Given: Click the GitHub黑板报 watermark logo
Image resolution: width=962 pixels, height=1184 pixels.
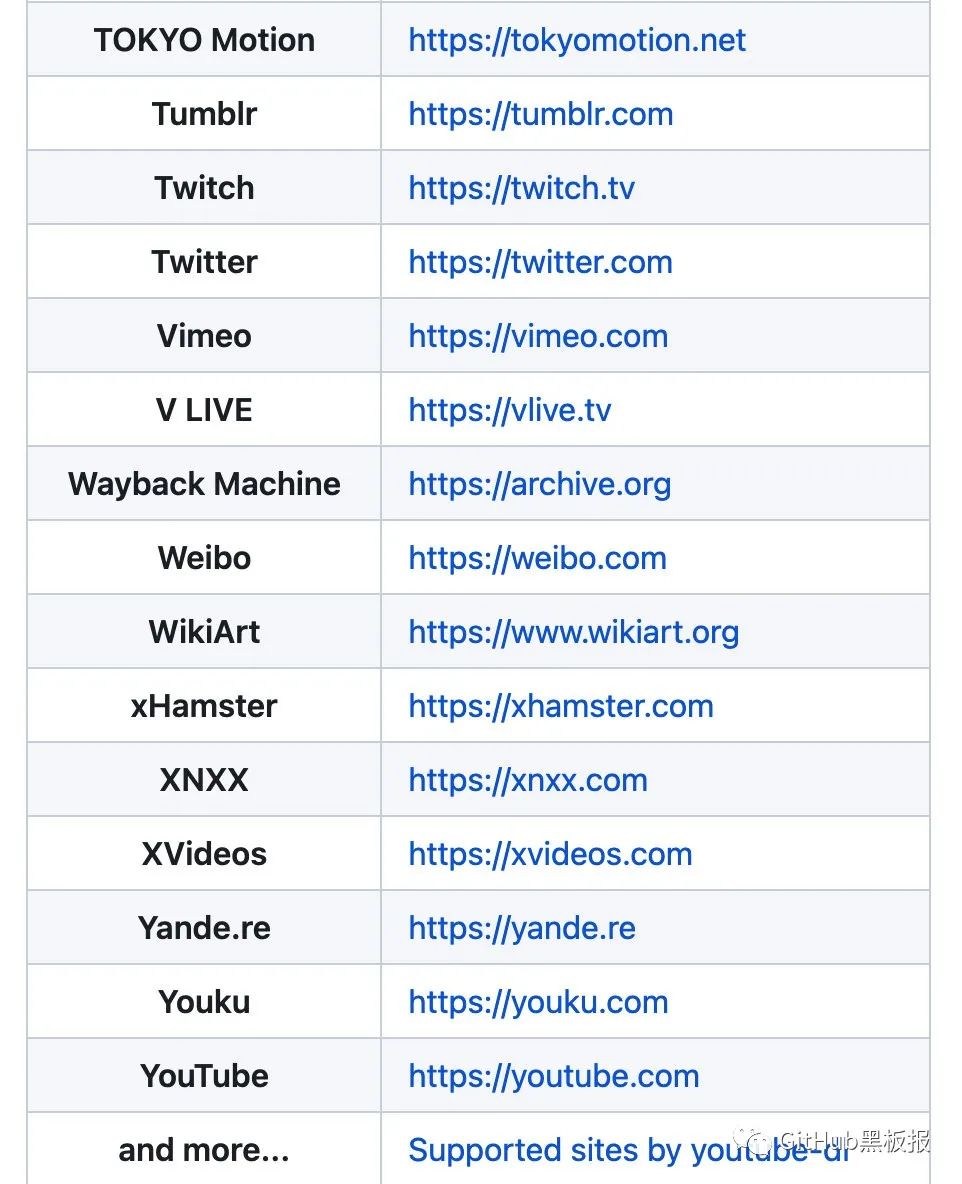Looking at the screenshot, I should click(x=833, y=1140).
